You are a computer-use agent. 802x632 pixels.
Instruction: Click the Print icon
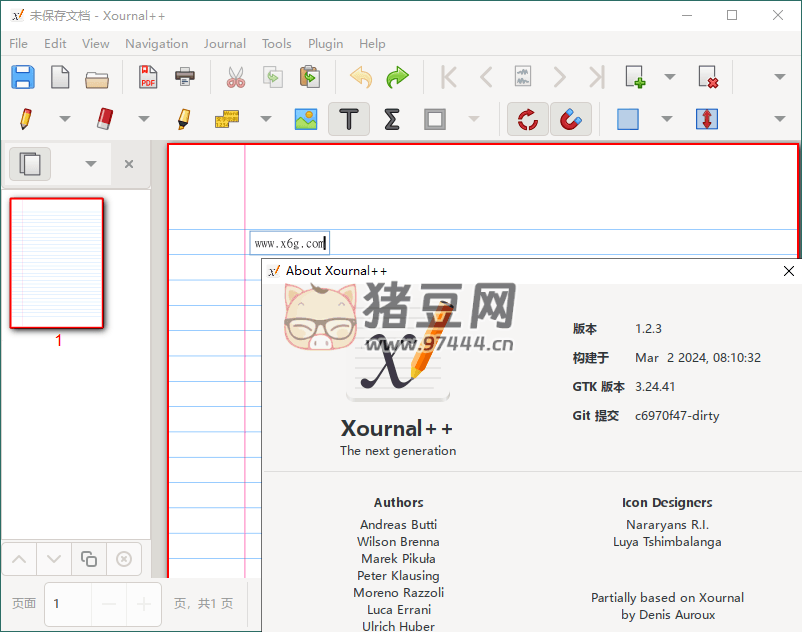185,77
